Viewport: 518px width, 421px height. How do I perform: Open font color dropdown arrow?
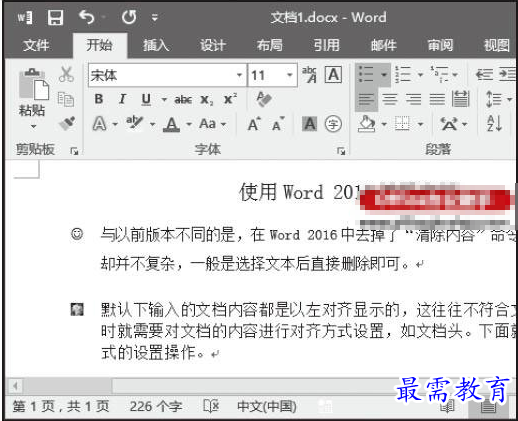[x=189, y=124]
